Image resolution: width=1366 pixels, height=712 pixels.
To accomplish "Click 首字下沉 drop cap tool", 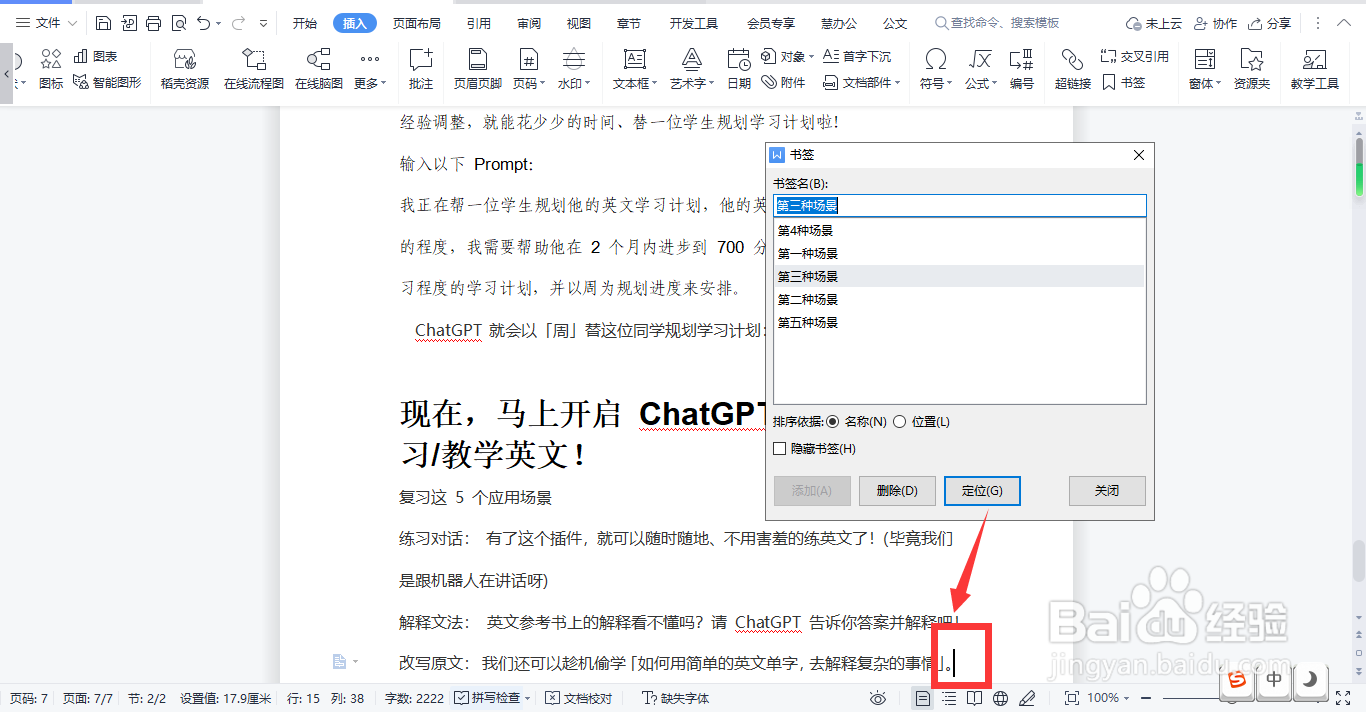I will [x=857, y=57].
